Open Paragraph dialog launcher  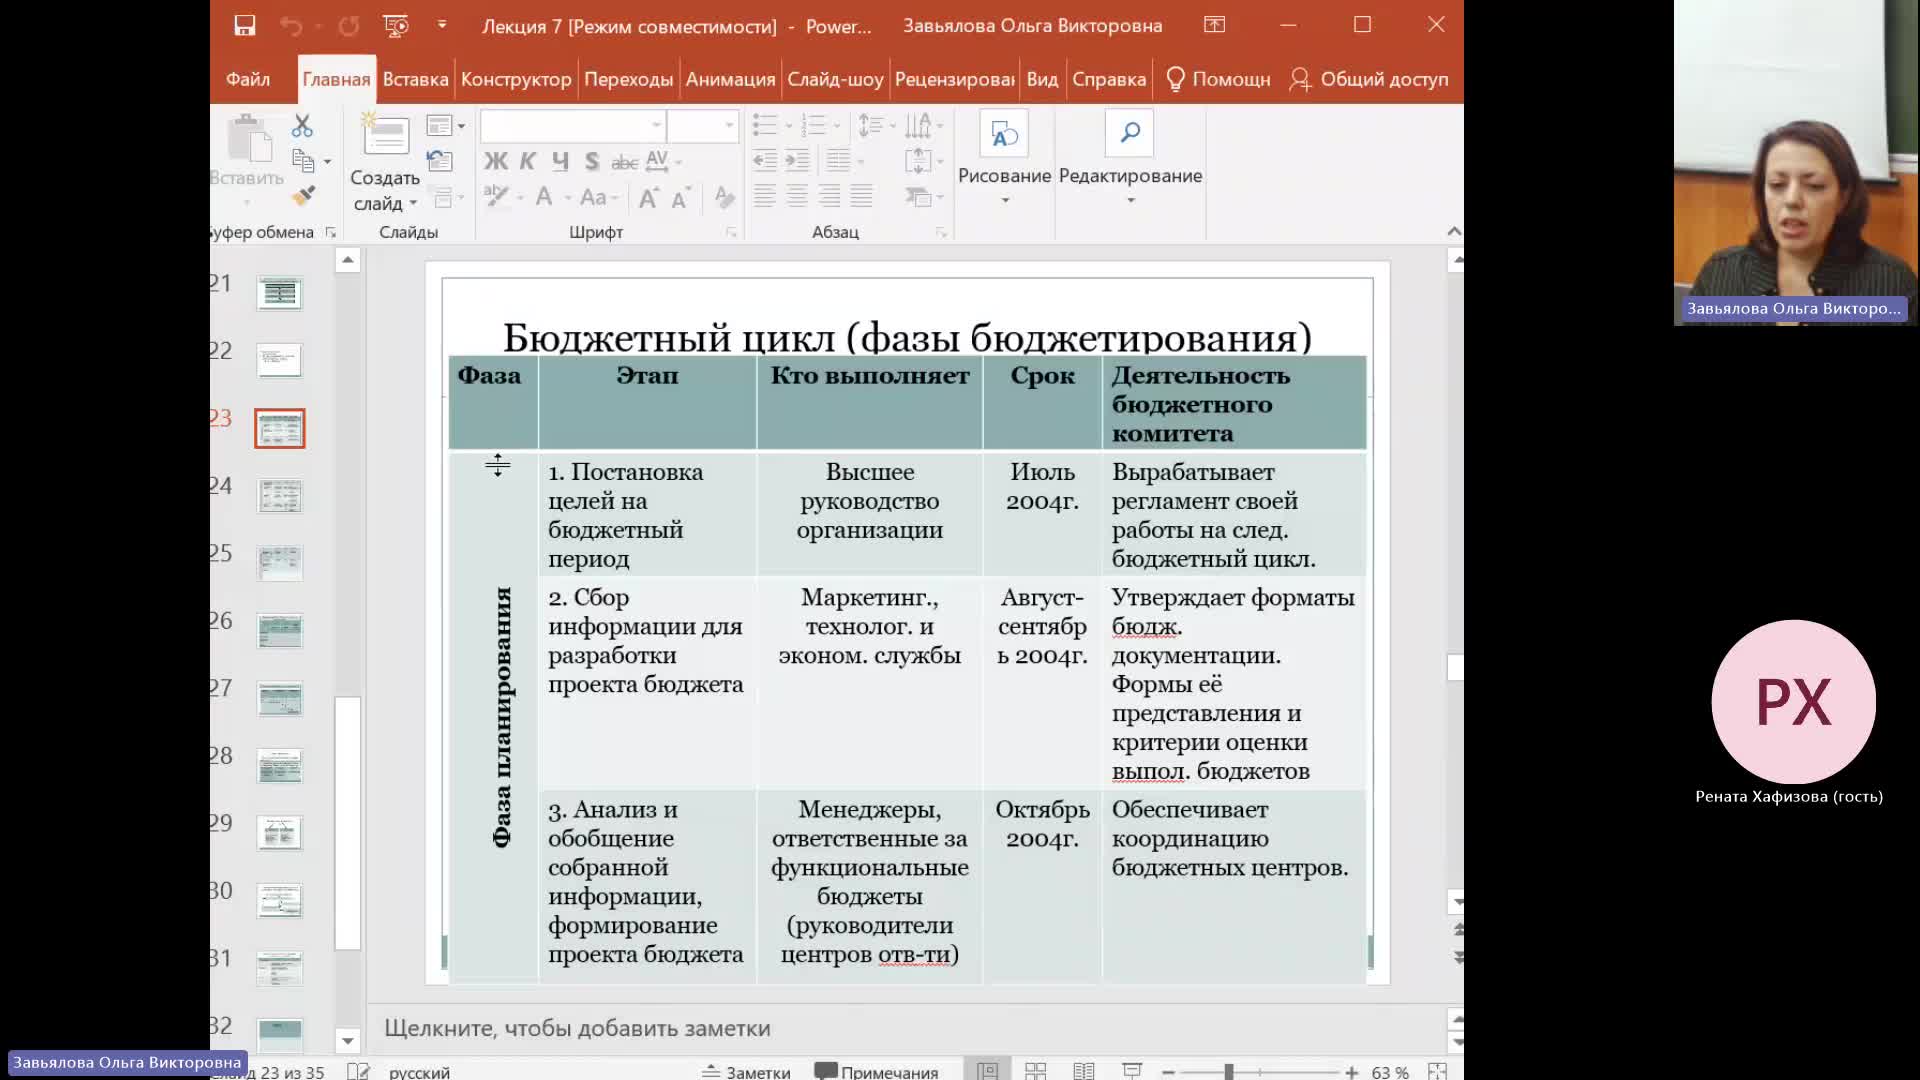tap(941, 232)
